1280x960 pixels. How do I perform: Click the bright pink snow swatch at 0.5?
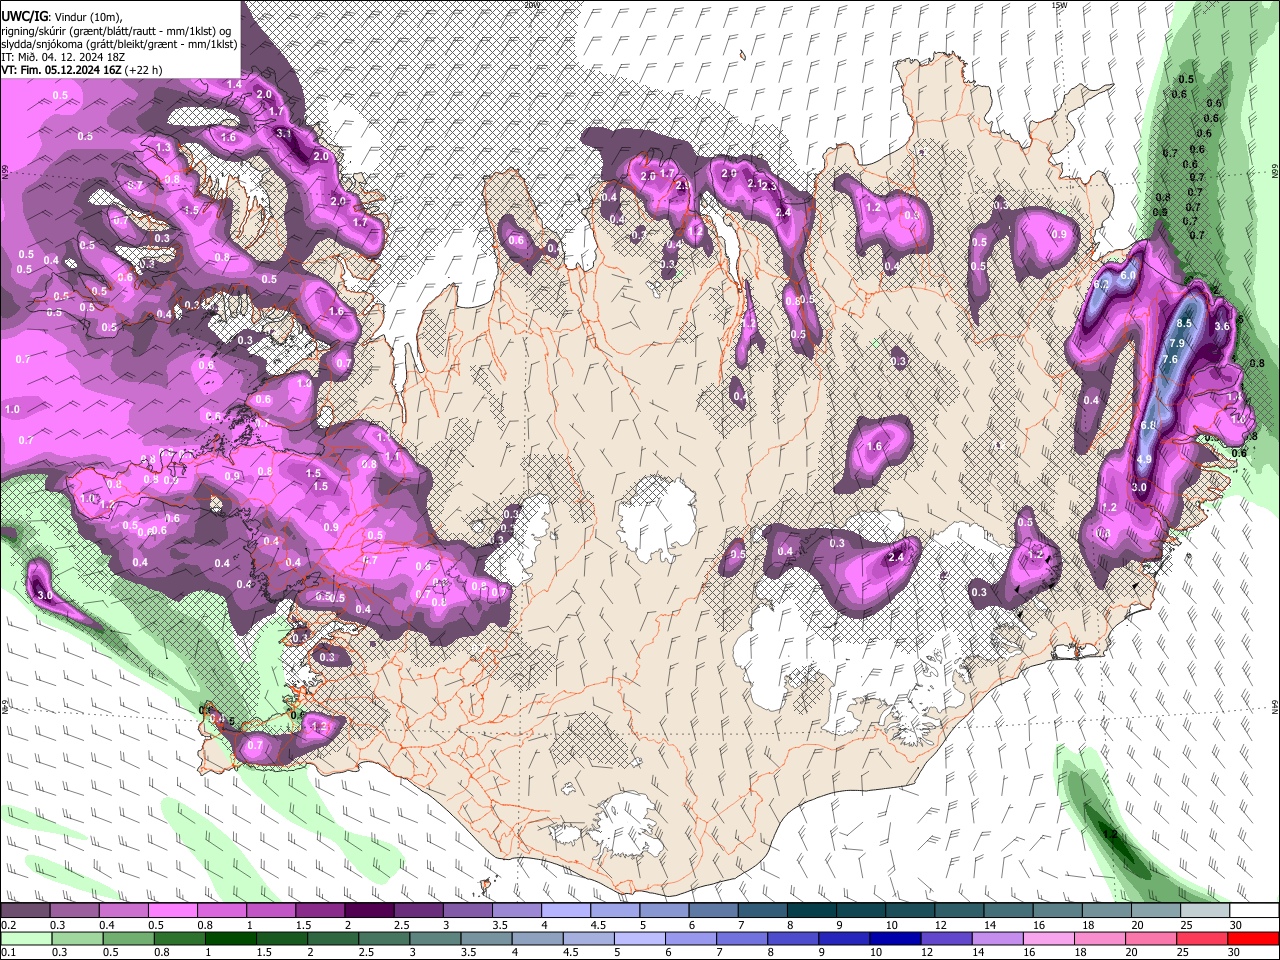pos(172,911)
